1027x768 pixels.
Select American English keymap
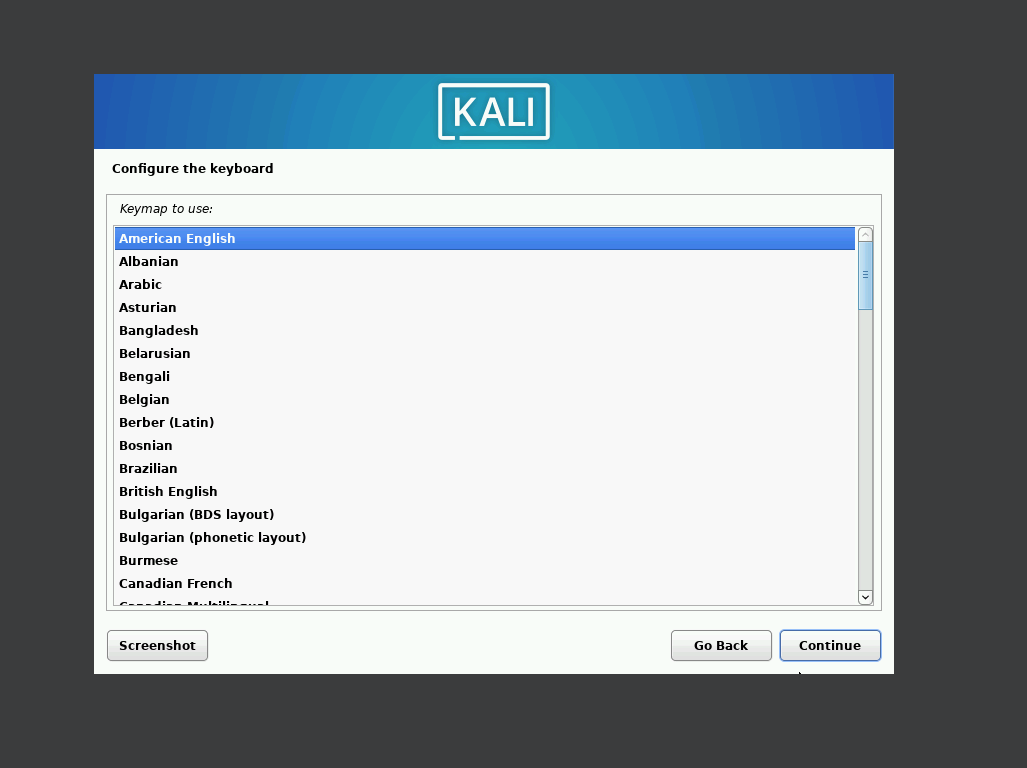tap(485, 238)
